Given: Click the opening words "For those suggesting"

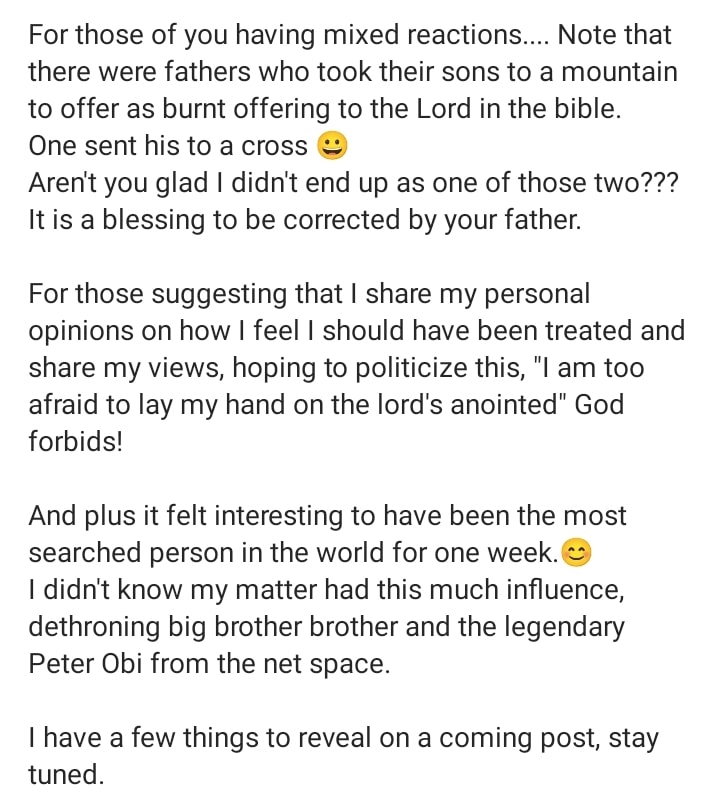Looking at the screenshot, I should point(145,294).
